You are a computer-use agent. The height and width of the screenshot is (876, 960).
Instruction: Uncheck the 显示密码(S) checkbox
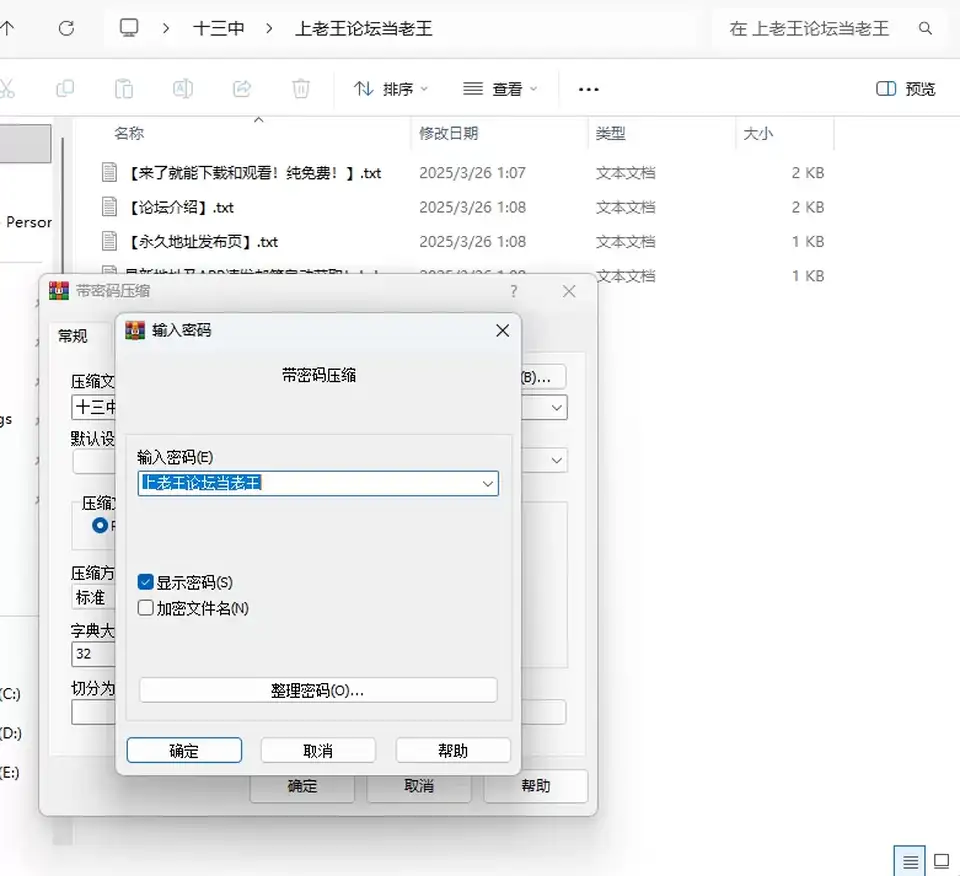(x=145, y=582)
